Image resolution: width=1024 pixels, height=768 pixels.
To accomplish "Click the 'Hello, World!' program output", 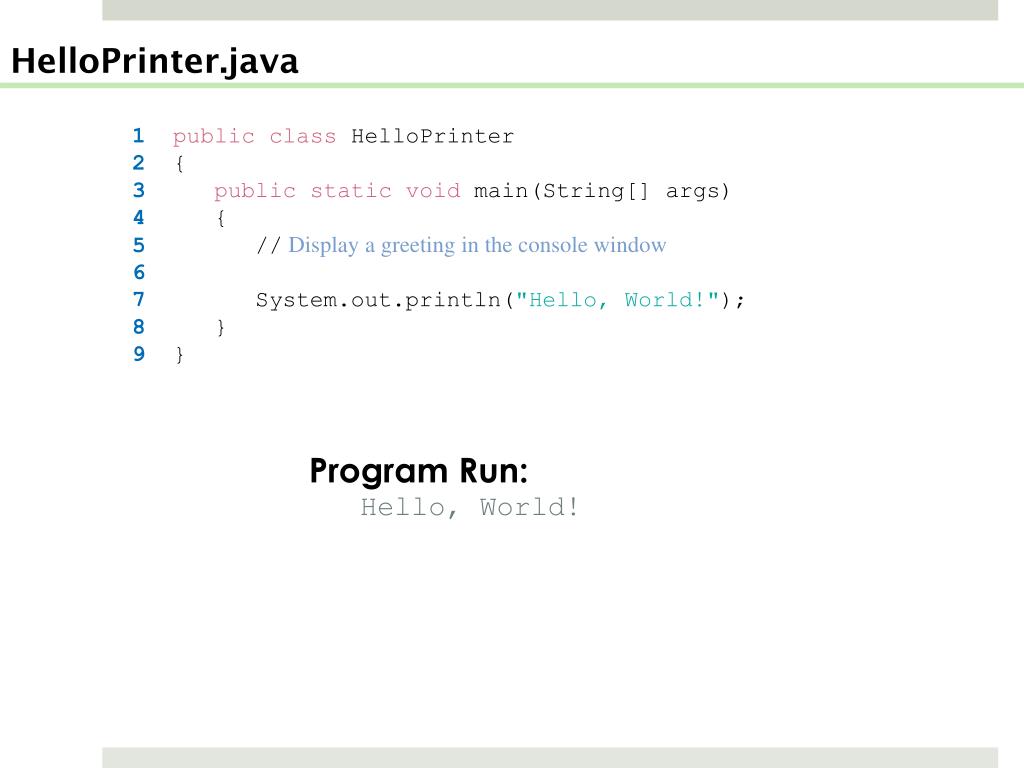I will click(470, 507).
